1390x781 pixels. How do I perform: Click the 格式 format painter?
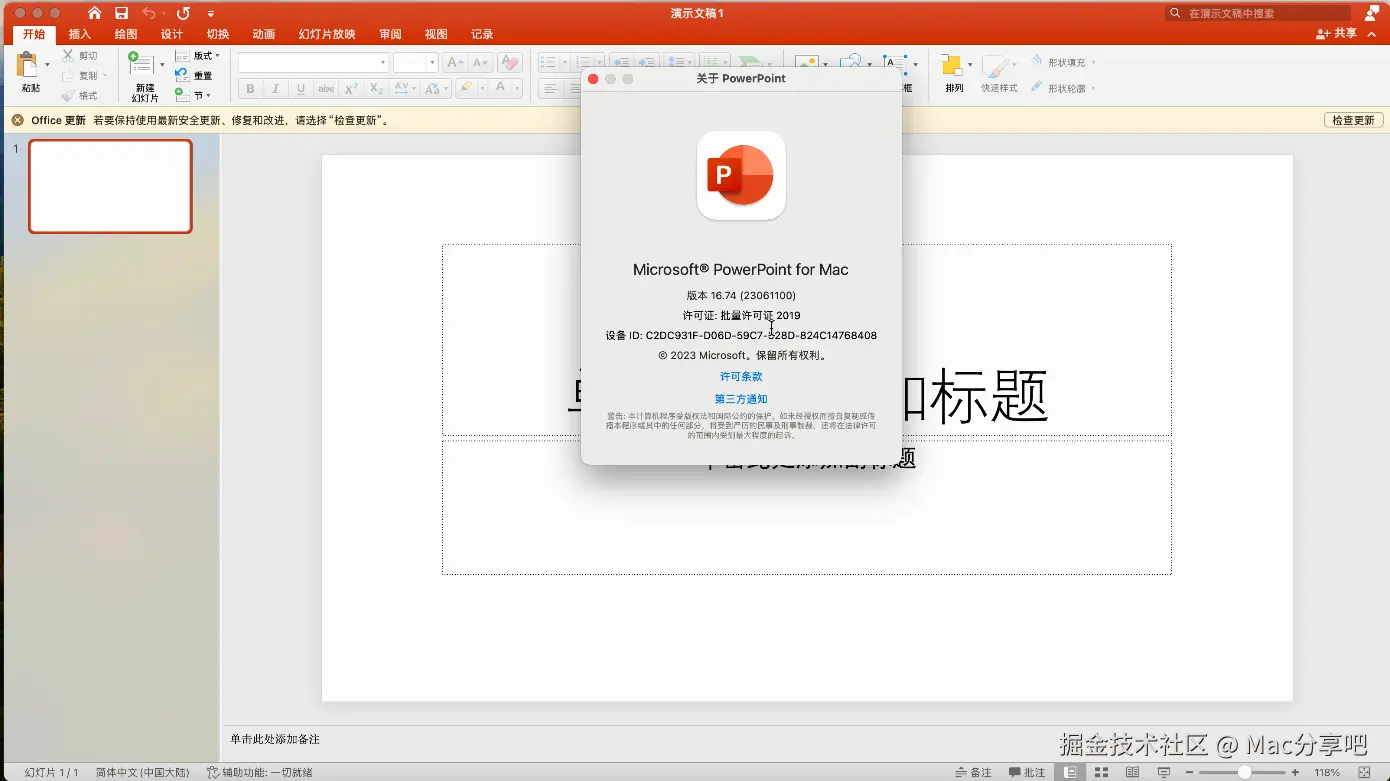click(x=80, y=96)
